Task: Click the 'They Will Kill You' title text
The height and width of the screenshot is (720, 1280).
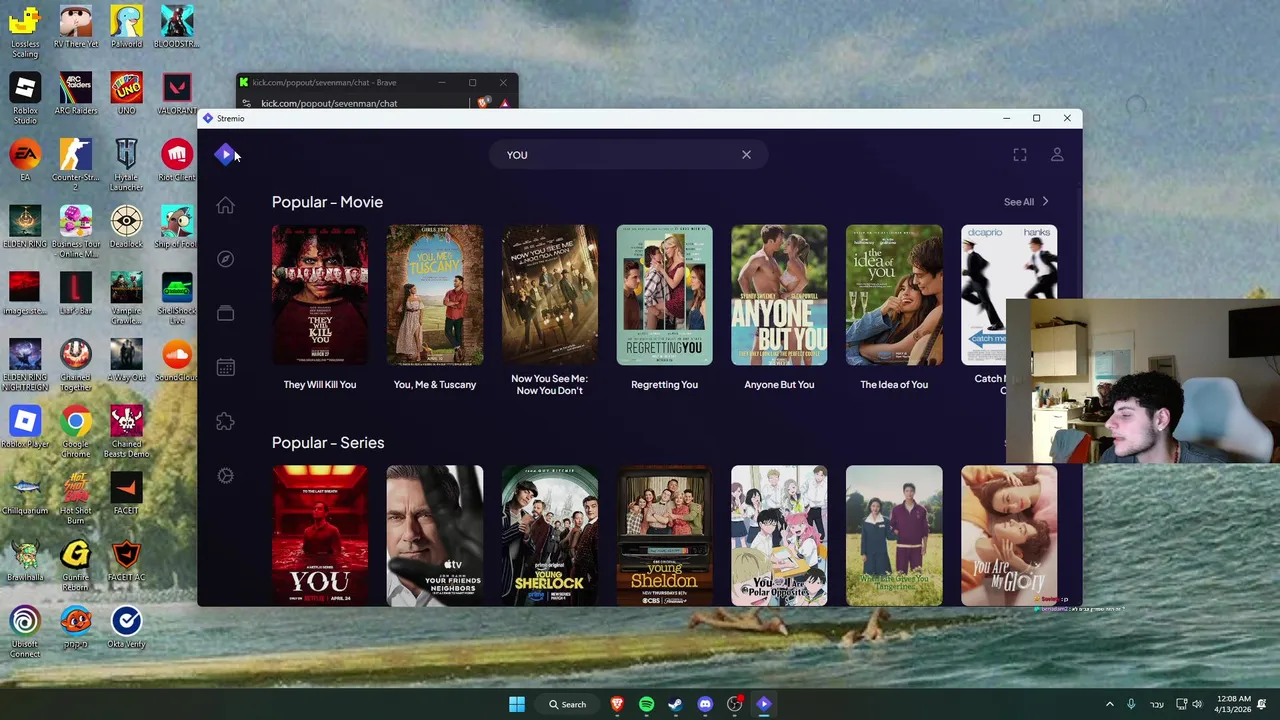Action: tap(320, 384)
